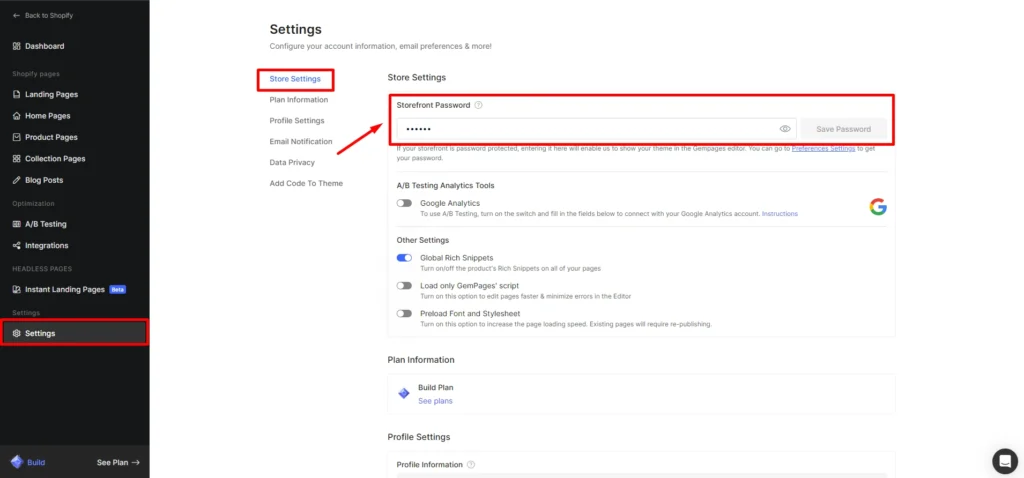The image size is (1024, 478).
Task: Click the Home Pages house icon
Action: click(16, 116)
